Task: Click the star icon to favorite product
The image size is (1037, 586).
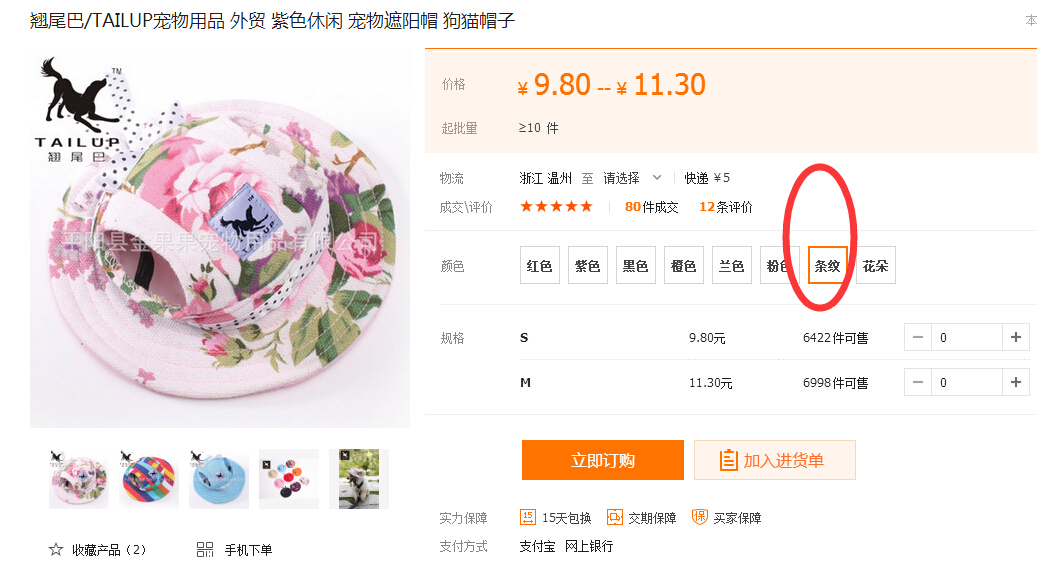Action: 56,550
